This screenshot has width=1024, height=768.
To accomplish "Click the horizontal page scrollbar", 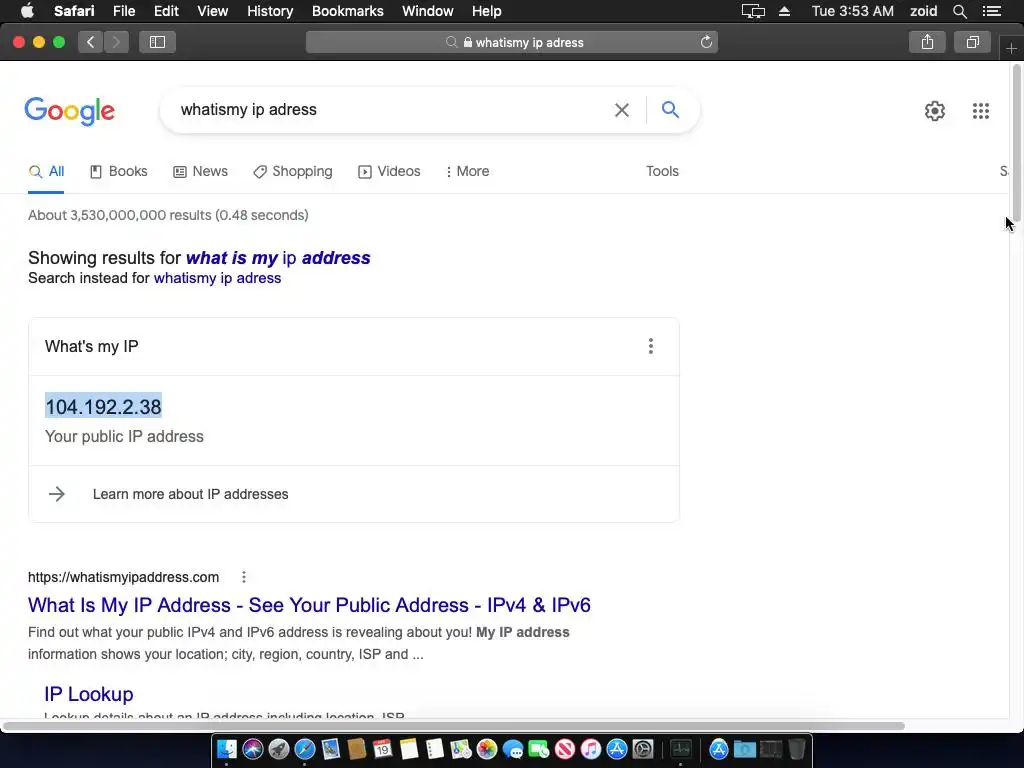I will point(453,726).
